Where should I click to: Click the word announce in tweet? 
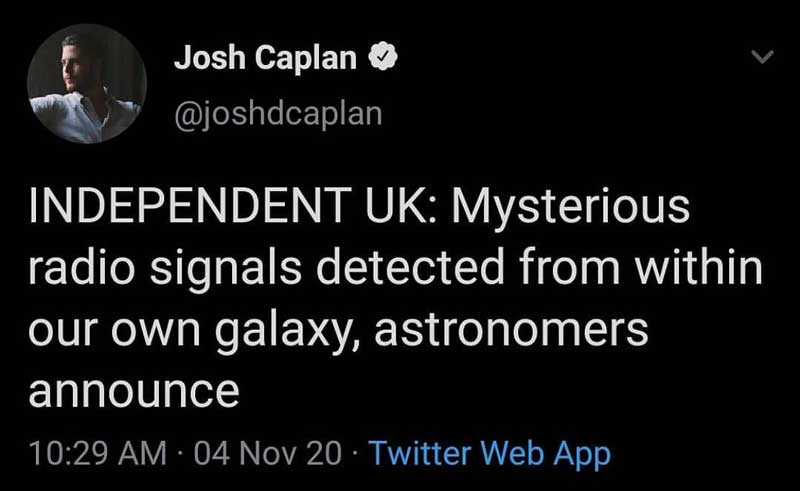tap(134, 388)
